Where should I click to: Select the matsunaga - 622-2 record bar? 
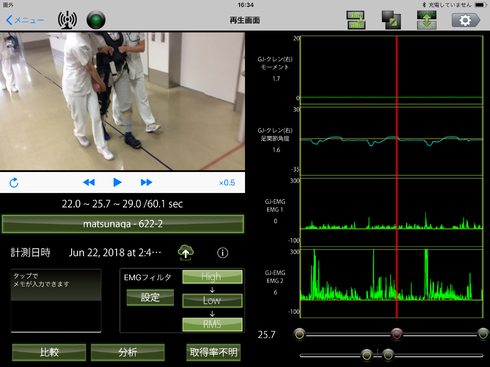click(123, 224)
